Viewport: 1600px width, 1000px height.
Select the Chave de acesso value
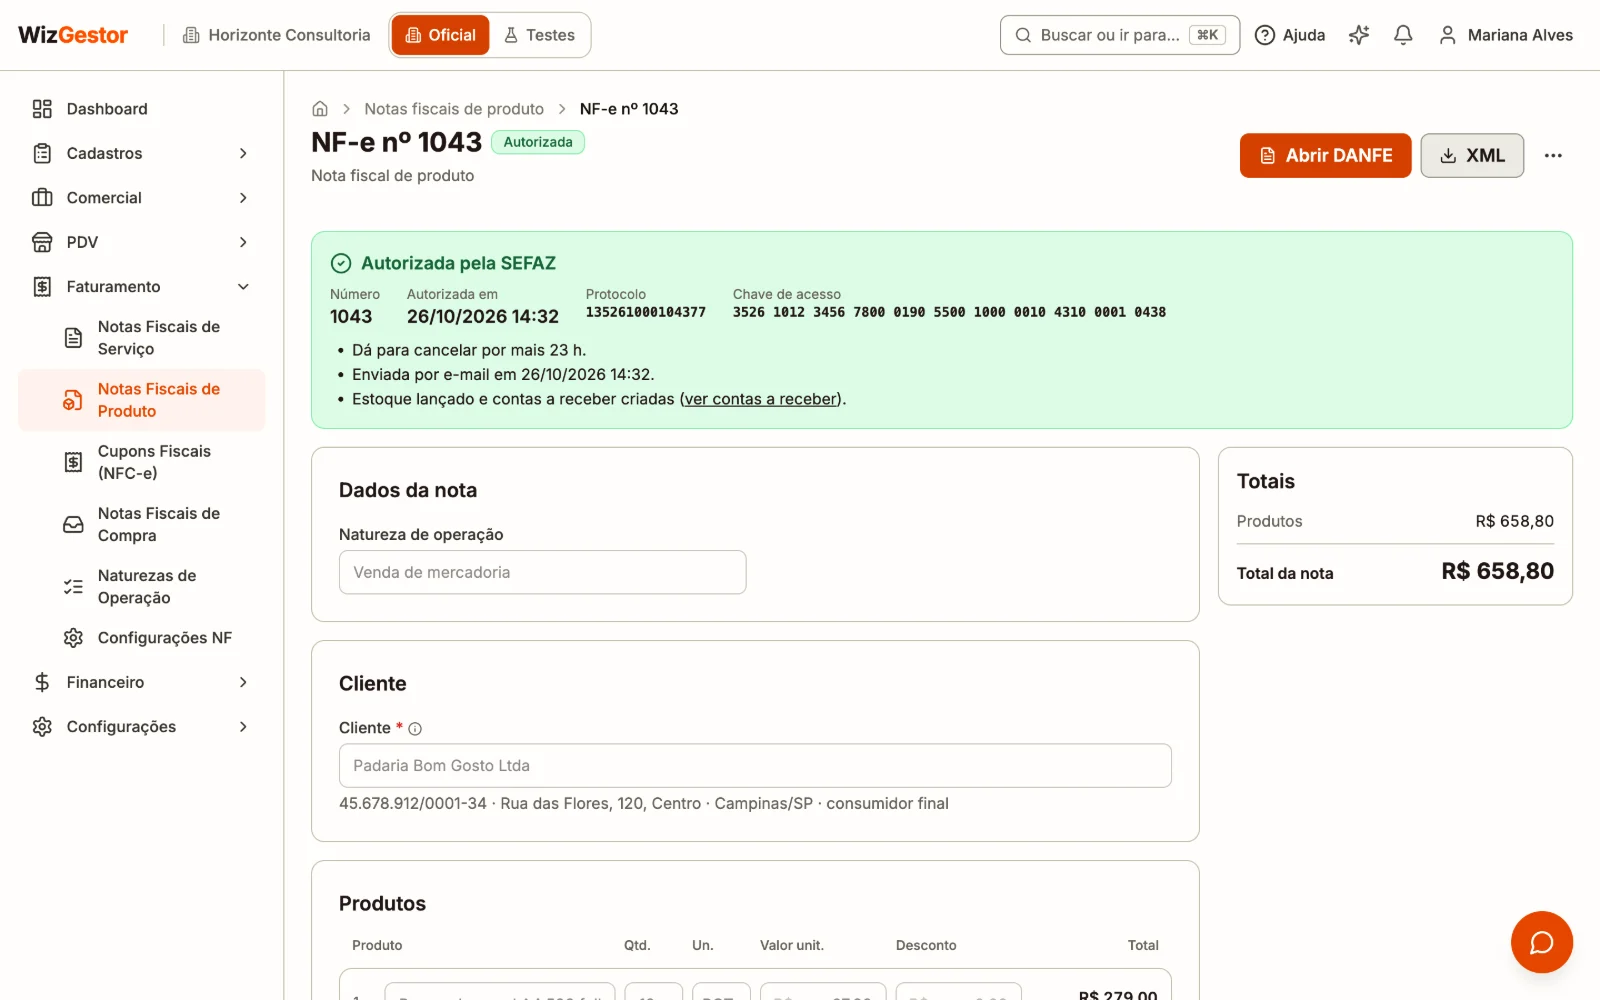click(949, 312)
